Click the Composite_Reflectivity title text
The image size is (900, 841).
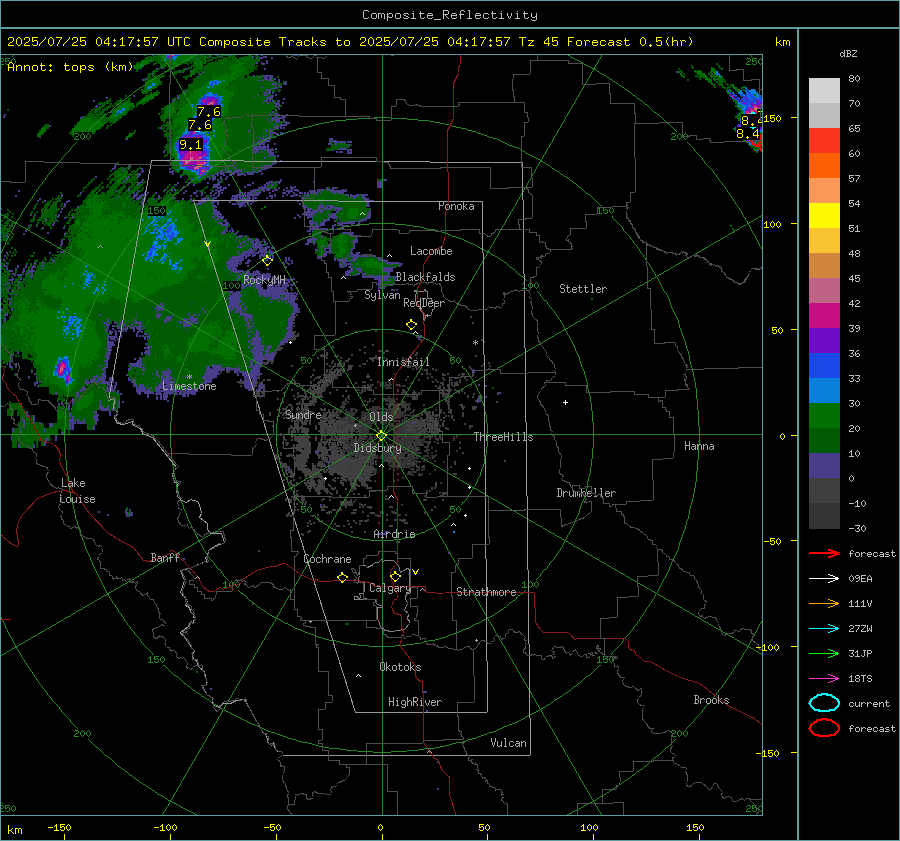450,15
